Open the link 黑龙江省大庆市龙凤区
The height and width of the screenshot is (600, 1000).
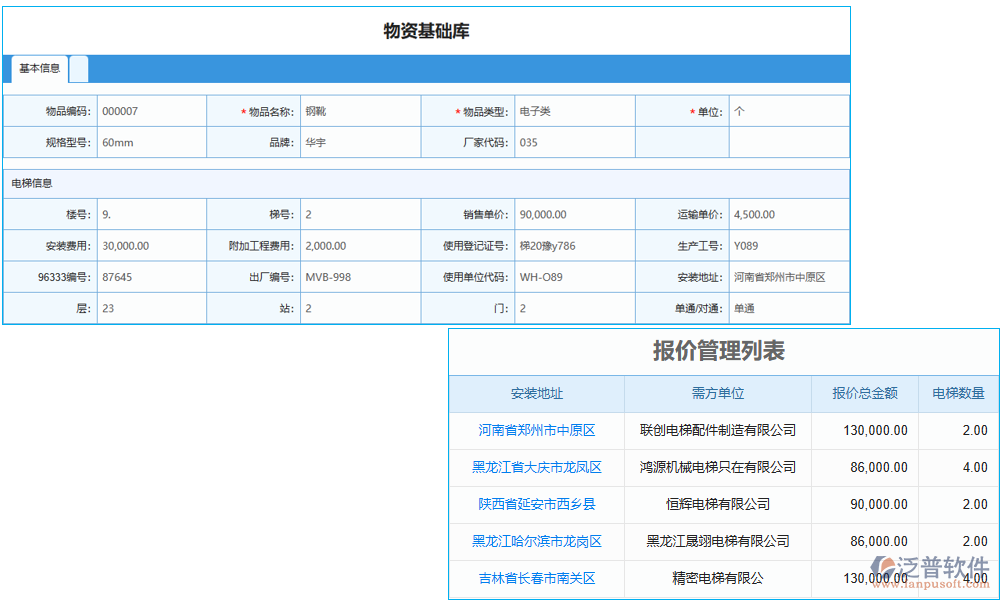(x=537, y=467)
